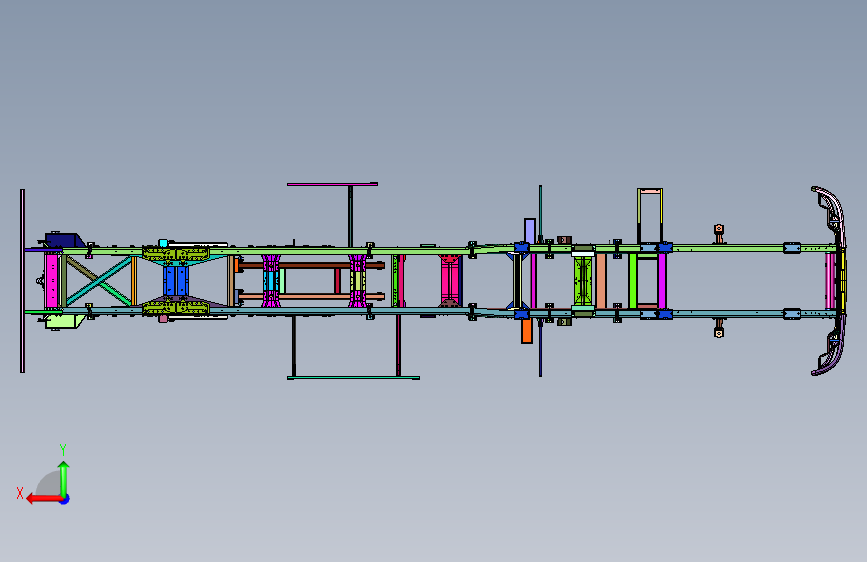Viewport: 867px width, 562px height.
Task: Select the long brown longitudinal rod
Action: pyautogui.click(x=311, y=266)
